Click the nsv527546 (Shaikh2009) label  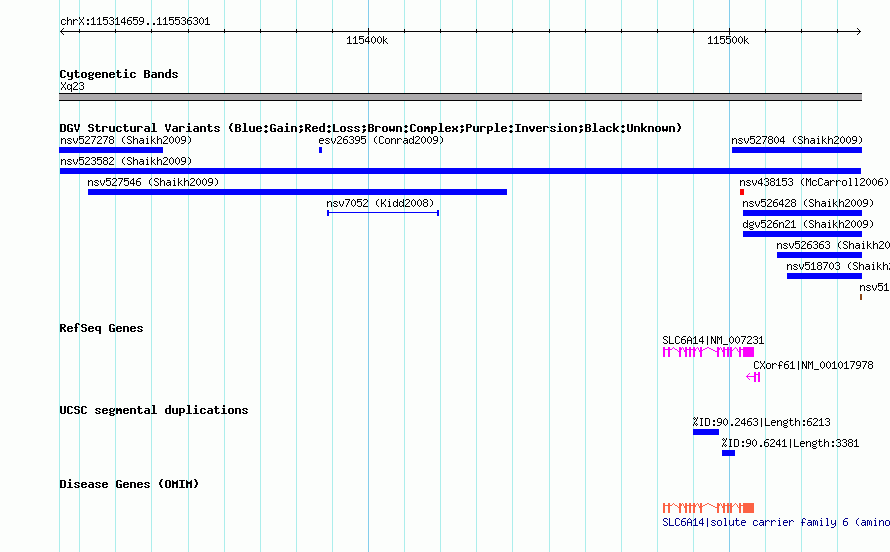(x=153, y=182)
